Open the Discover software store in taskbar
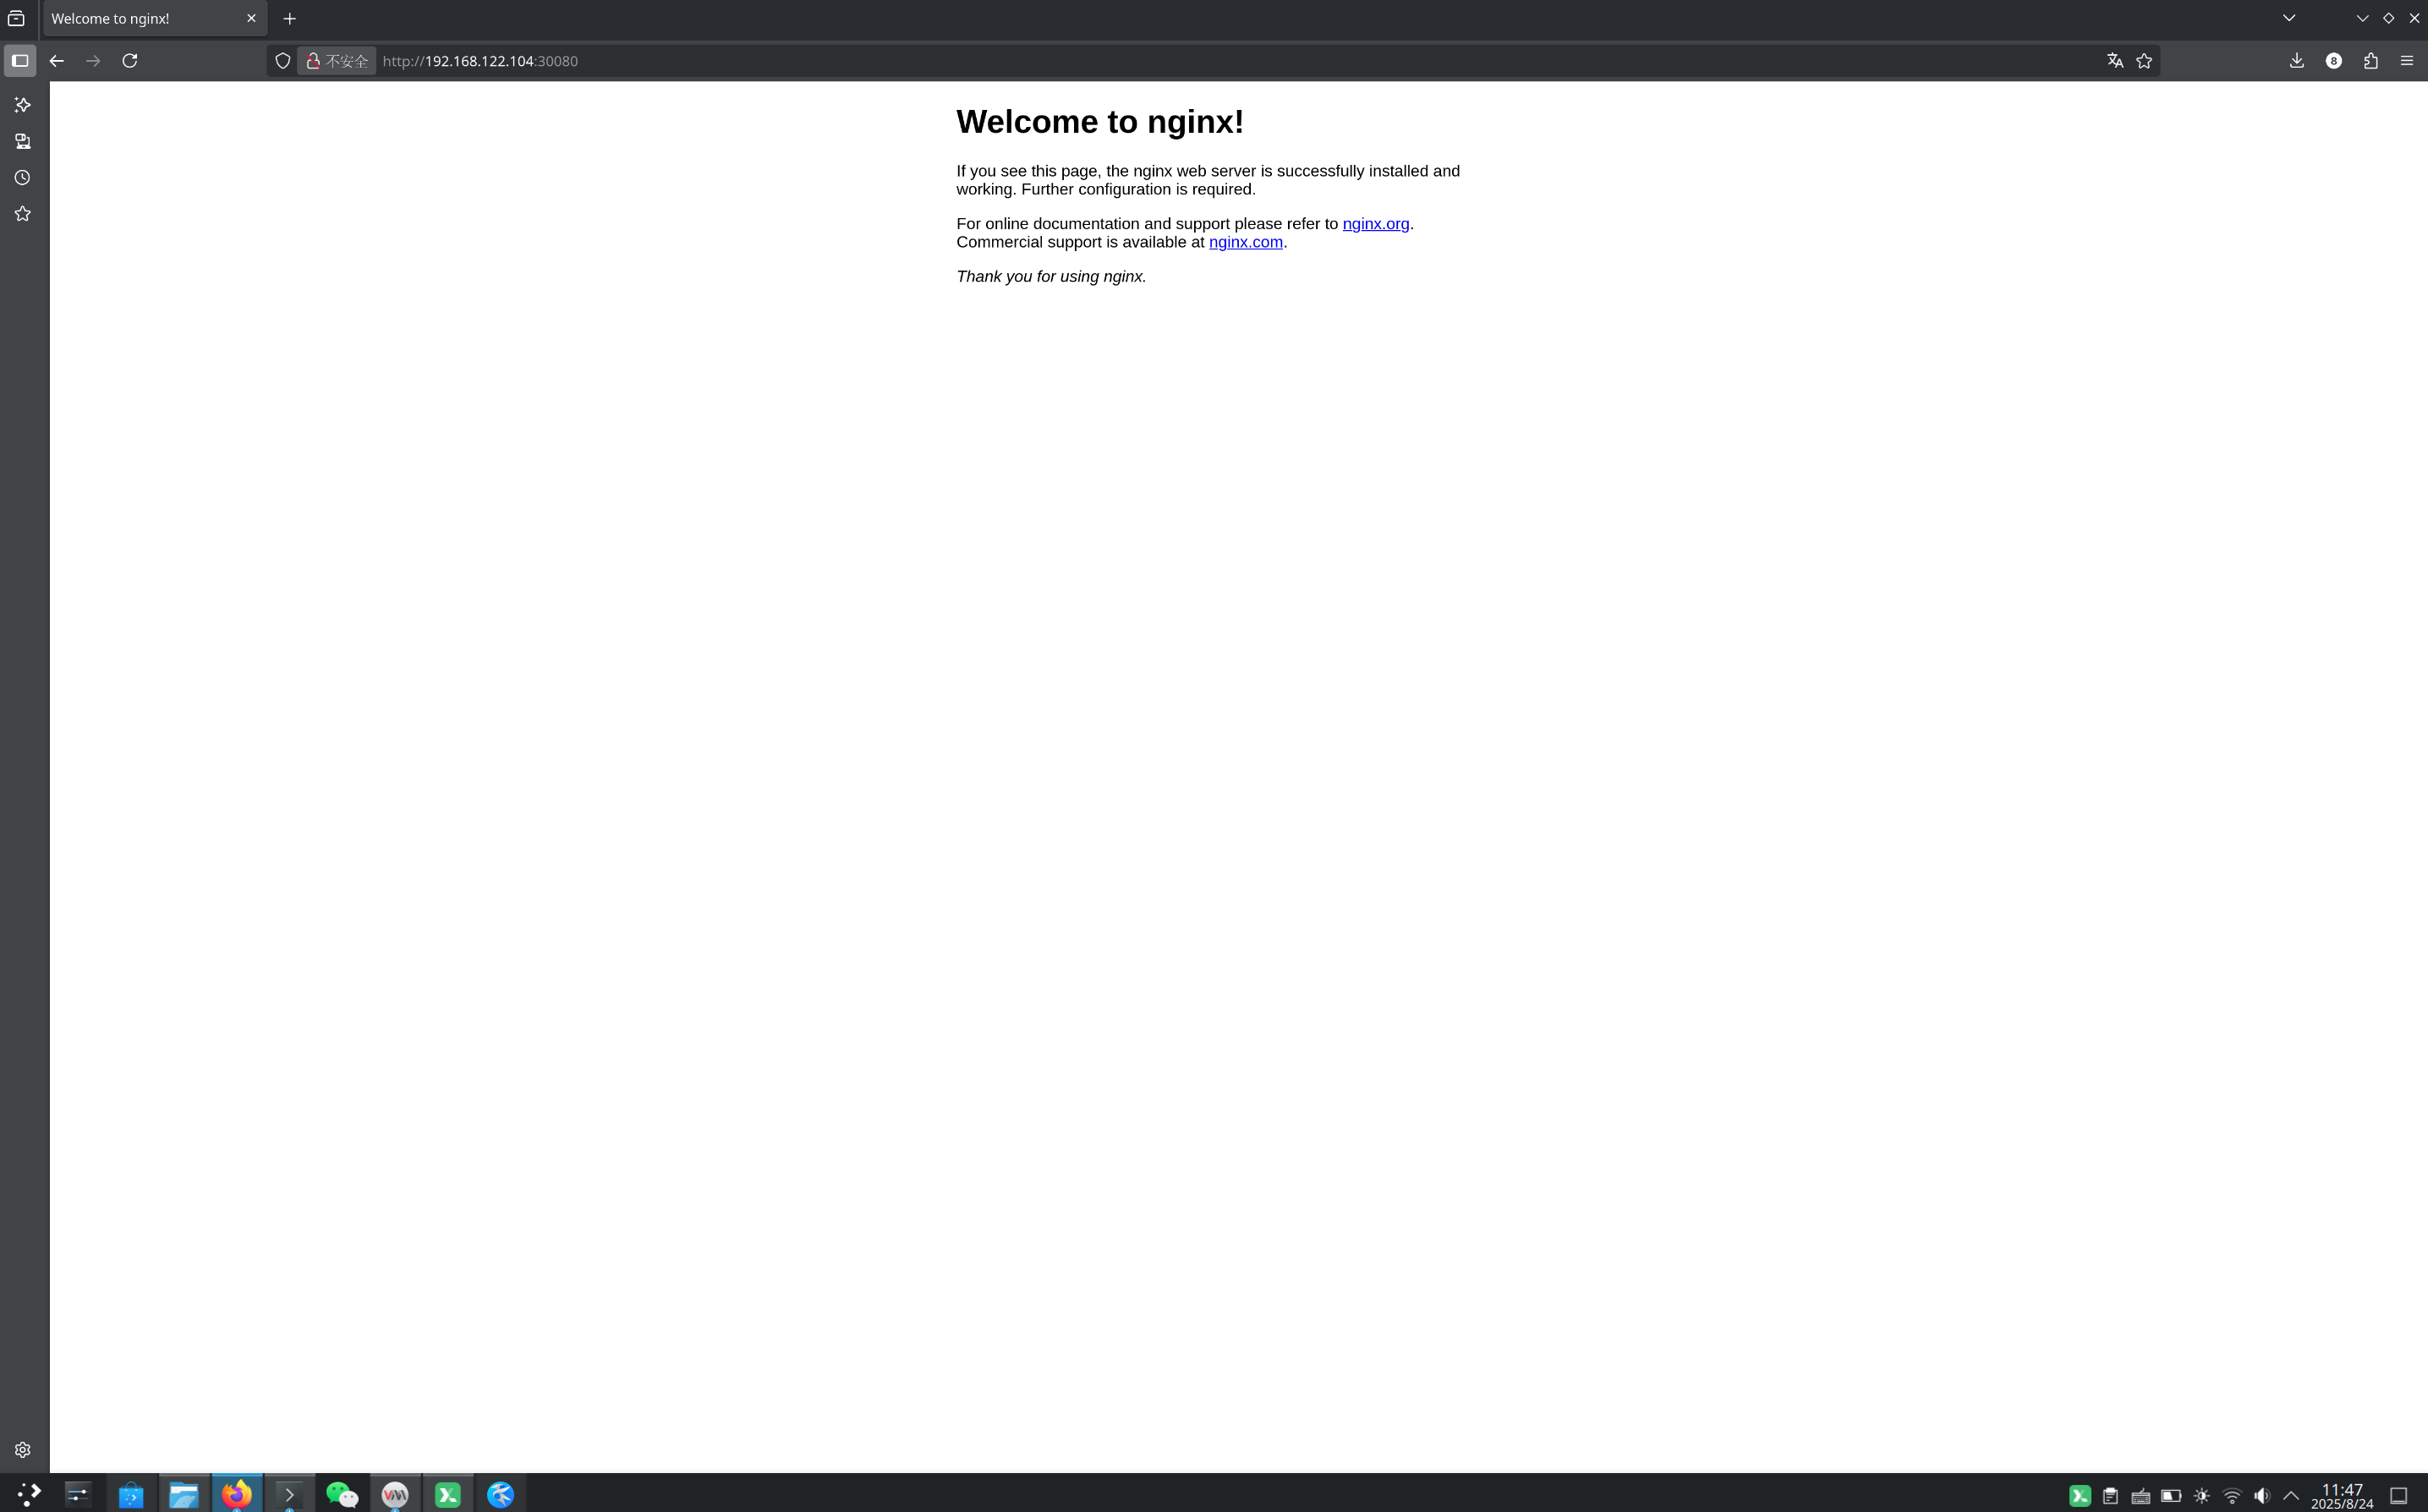 point(131,1494)
